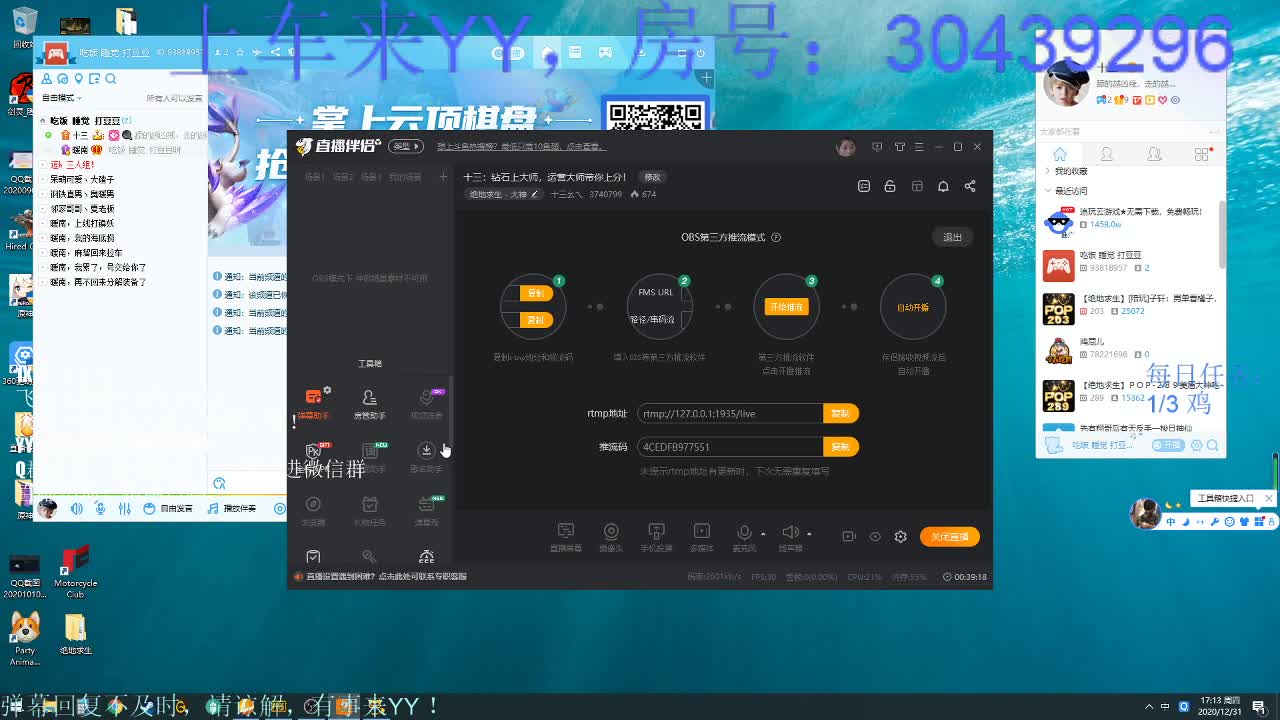1280x720 pixels.
Task: Open the streaming app menu icon
Action: (919, 147)
